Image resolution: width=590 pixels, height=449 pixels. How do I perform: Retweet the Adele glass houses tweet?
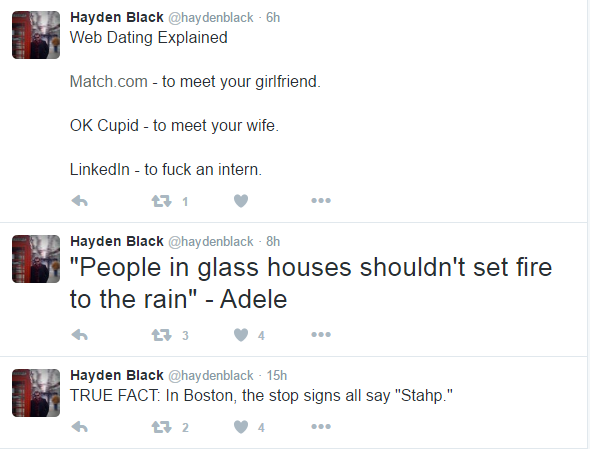161,335
